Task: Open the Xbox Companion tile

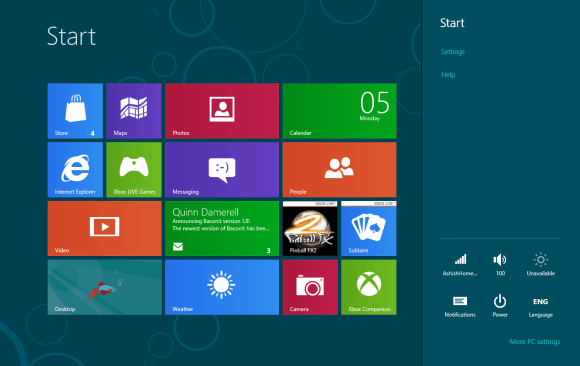Action: 368,287
